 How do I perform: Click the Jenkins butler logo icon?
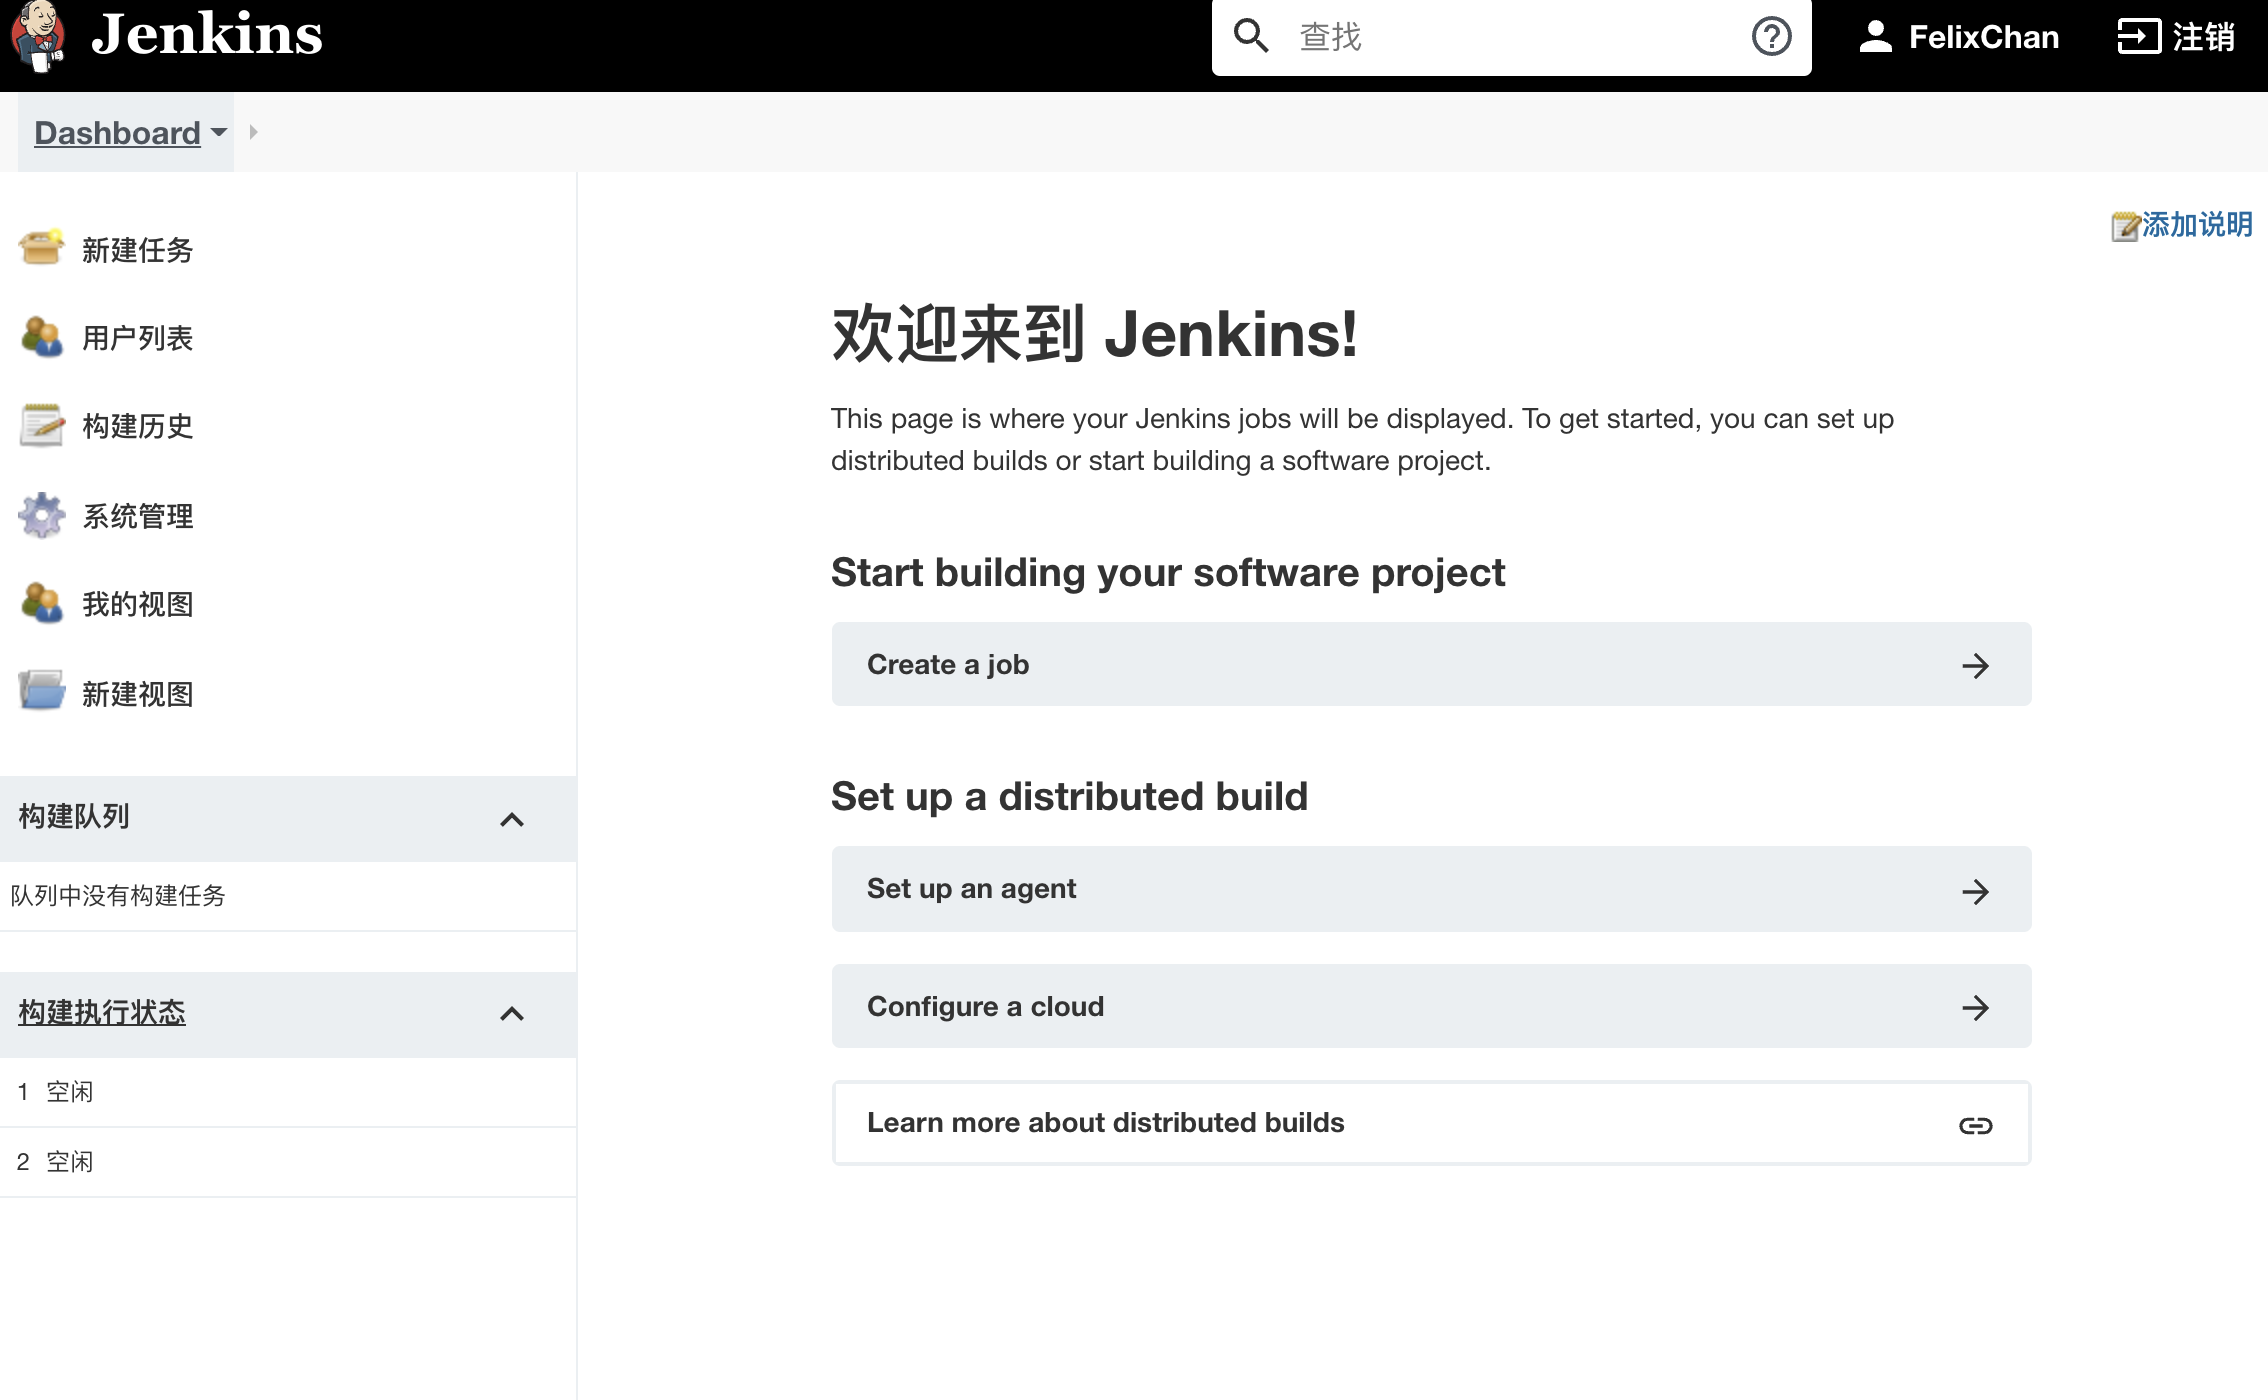point(38,37)
